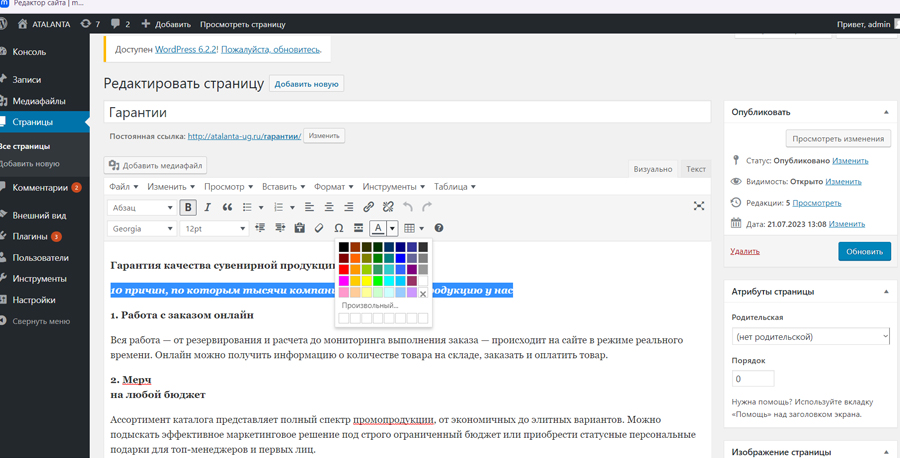
Task: Switch to the Текст editor tab
Action: pos(695,169)
